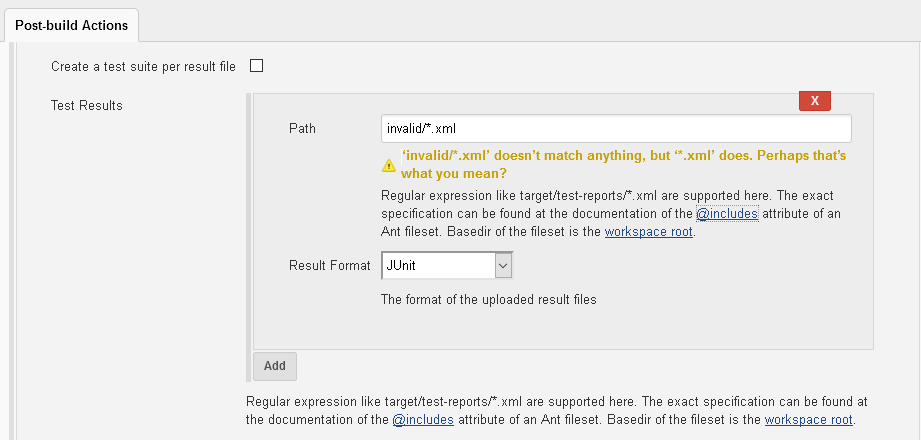Enable Create a test suite per result file
Screen dimensions: 921x440
(256, 66)
